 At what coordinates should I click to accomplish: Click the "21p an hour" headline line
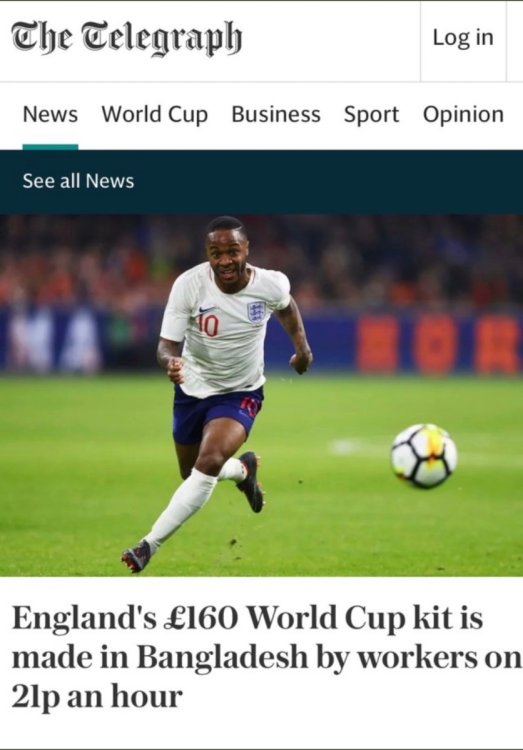point(97,696)
